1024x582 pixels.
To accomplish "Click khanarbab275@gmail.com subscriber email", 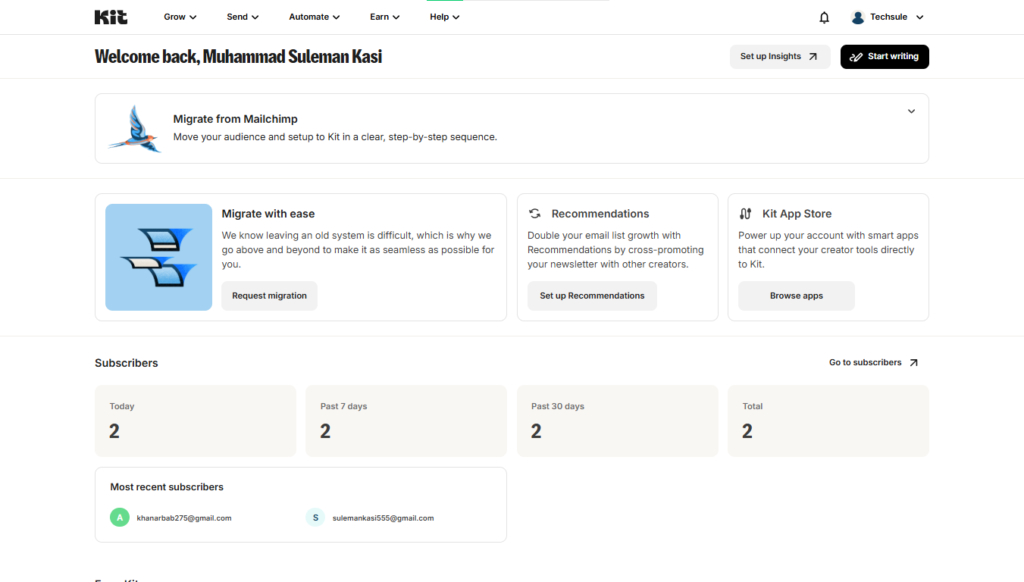I will (184, 518).
